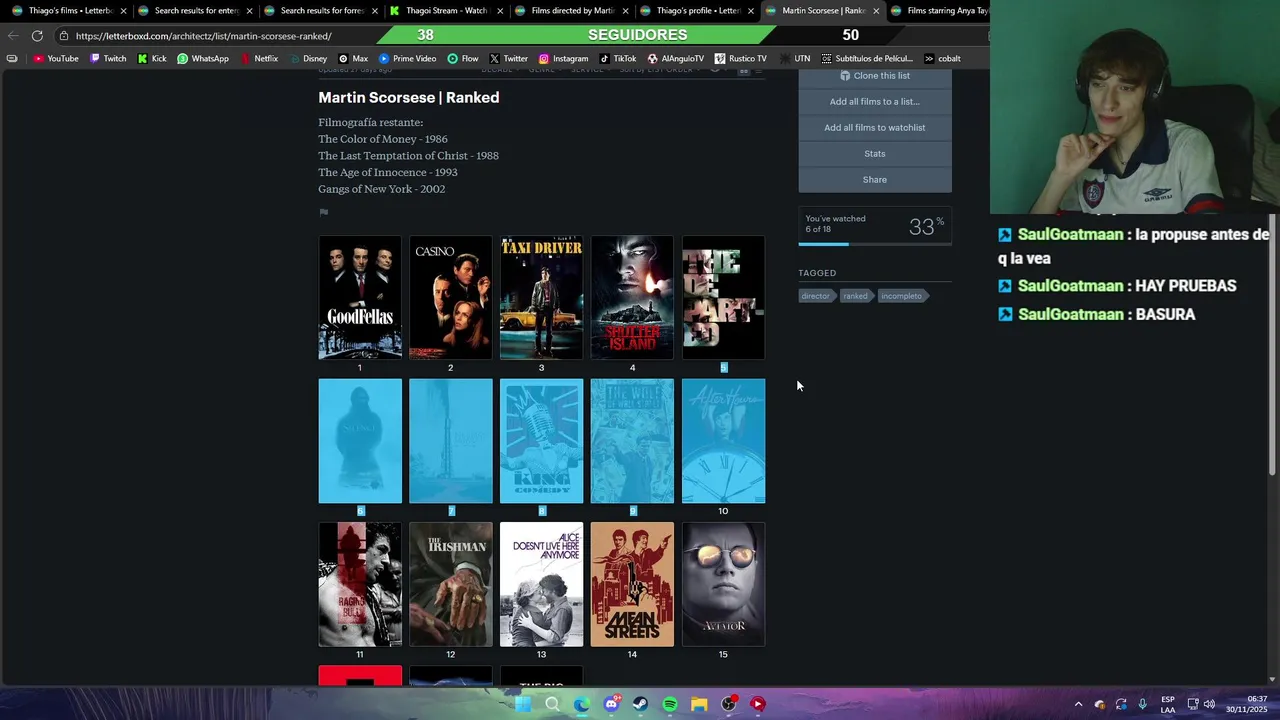Image resolution: width=1280 pixels, height=720 pixels.
Task: Open File Explorer from the taskbar
Action: click(x=699, y=704)
